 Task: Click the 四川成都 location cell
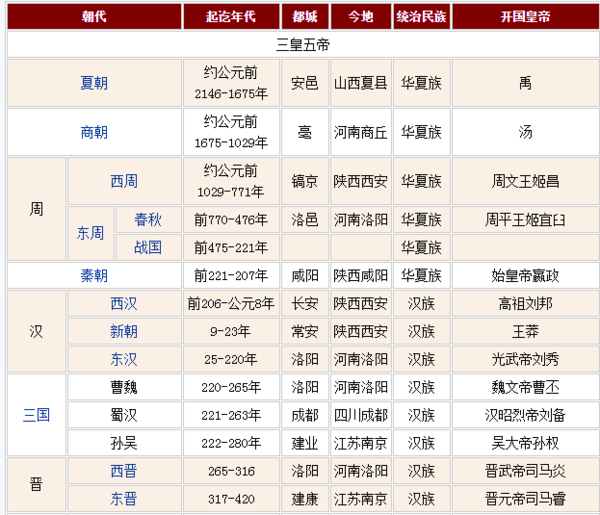point(361,415)
